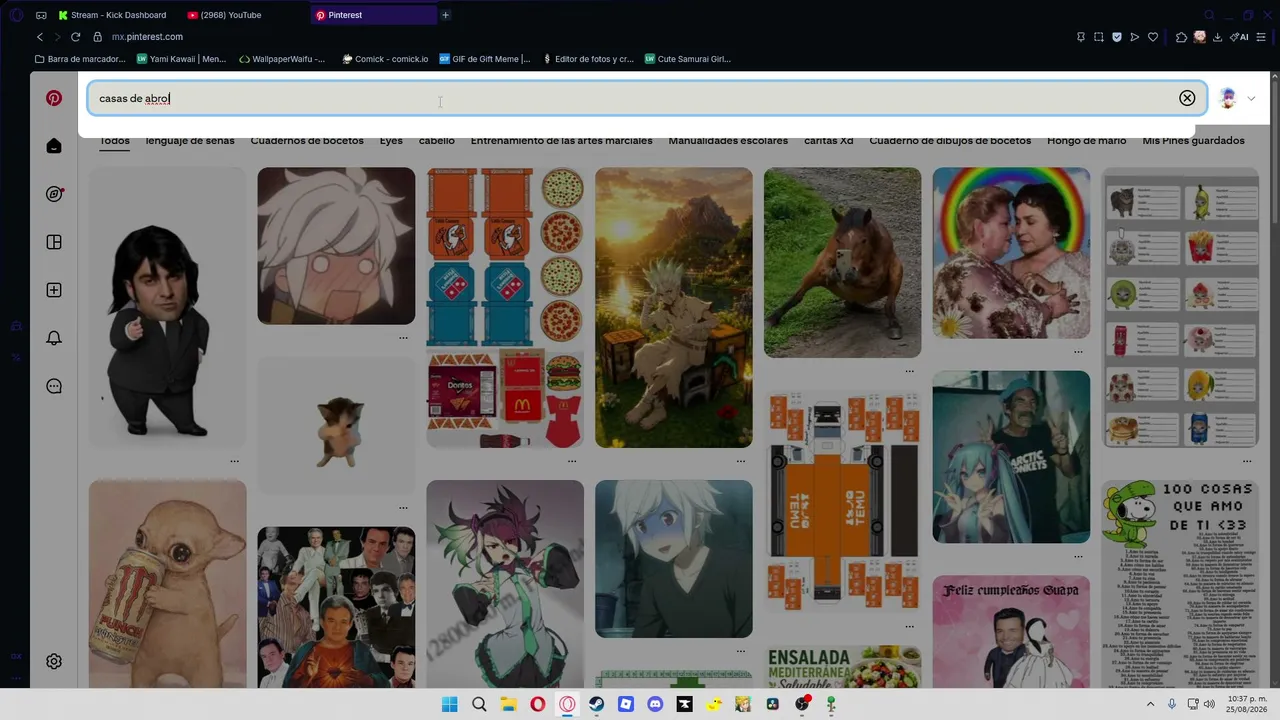Clear the search box text
Viewport: 1280px width, 720px height.
click(1187, 98)
